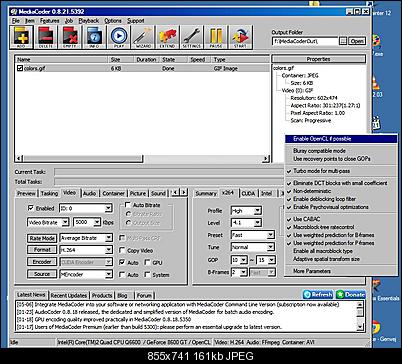Click the file list horizontal scrollbar

tap(142, 159)
